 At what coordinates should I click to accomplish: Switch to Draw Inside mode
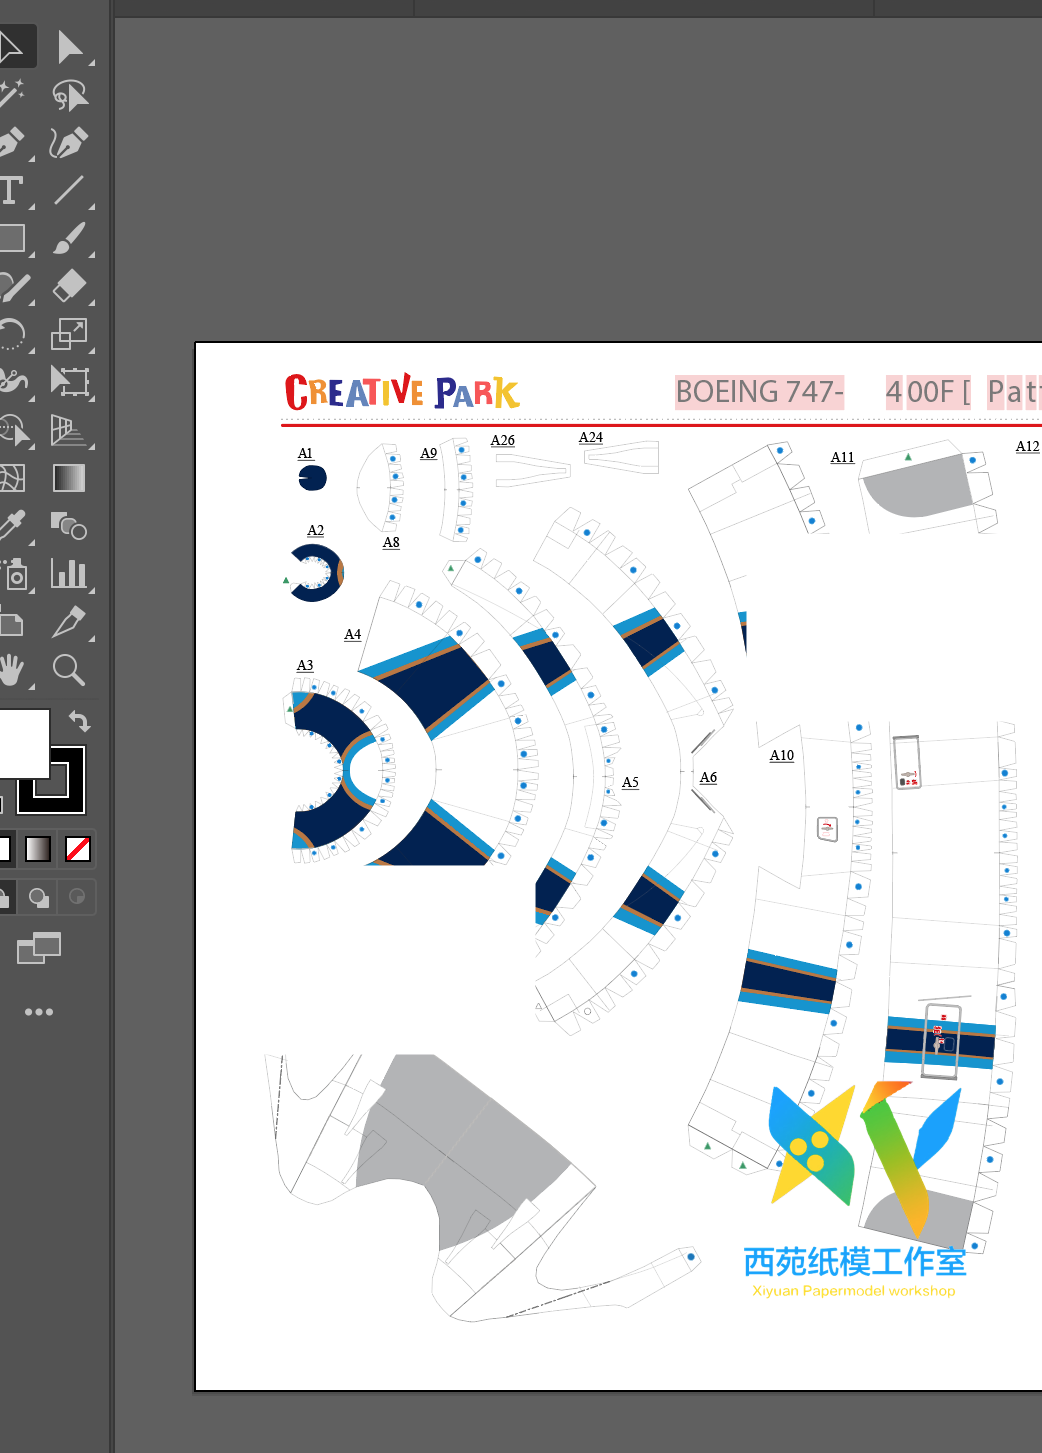point(77,897)
